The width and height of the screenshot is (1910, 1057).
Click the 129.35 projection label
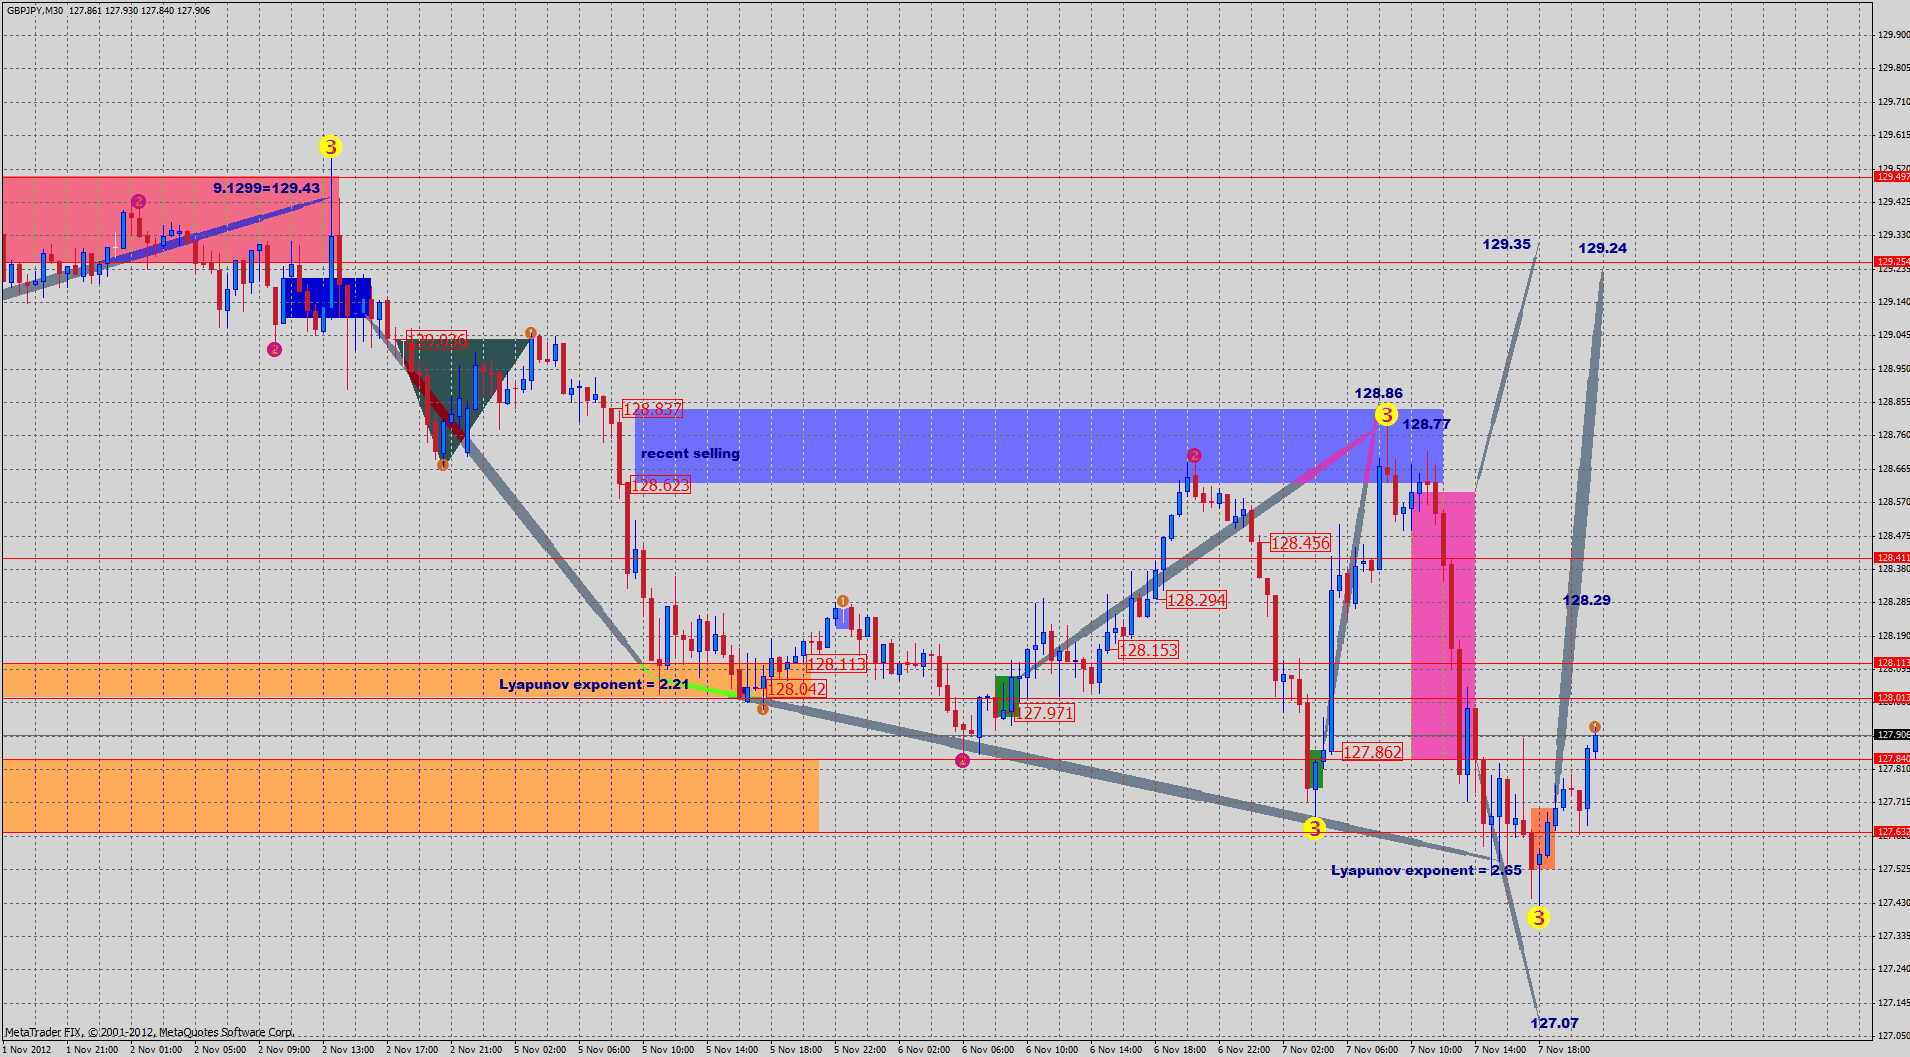tap(1506, 244)
